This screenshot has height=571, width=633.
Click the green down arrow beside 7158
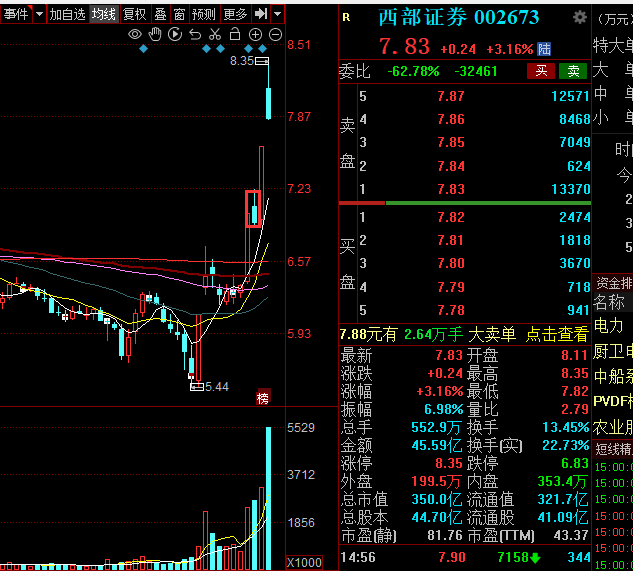pos(535,558)
